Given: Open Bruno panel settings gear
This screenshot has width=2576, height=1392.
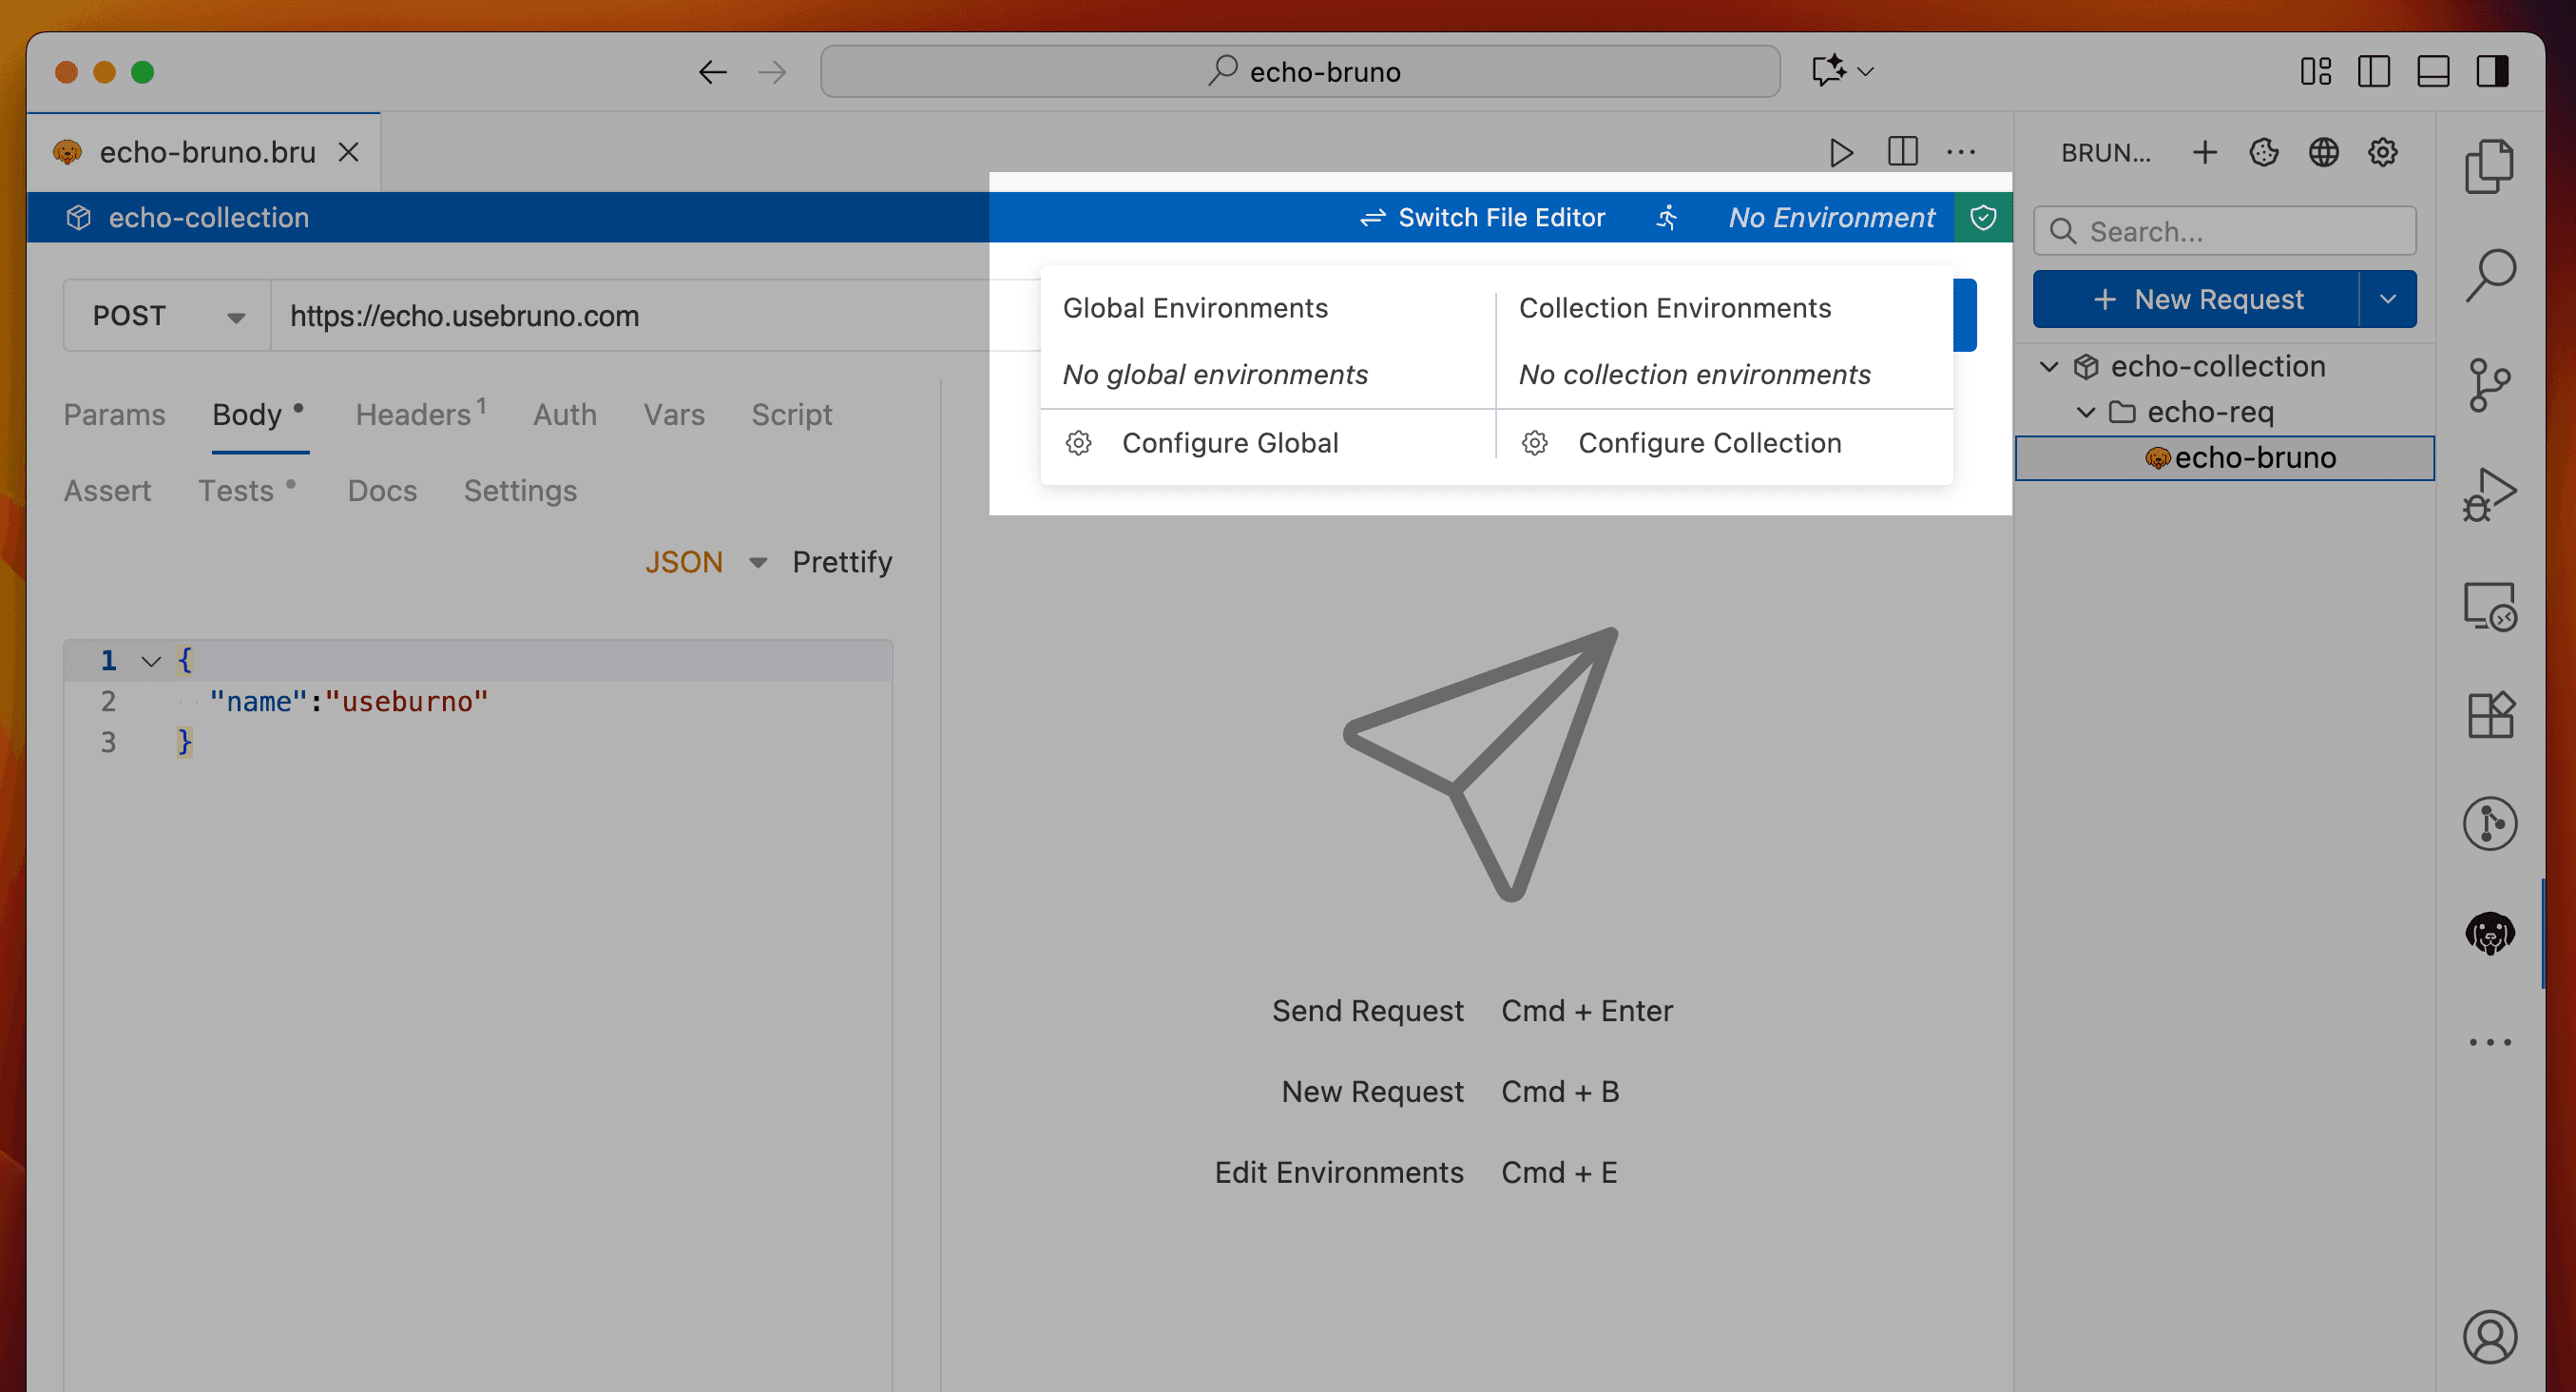Looking at the screenshot, I should click(2383, 152).
